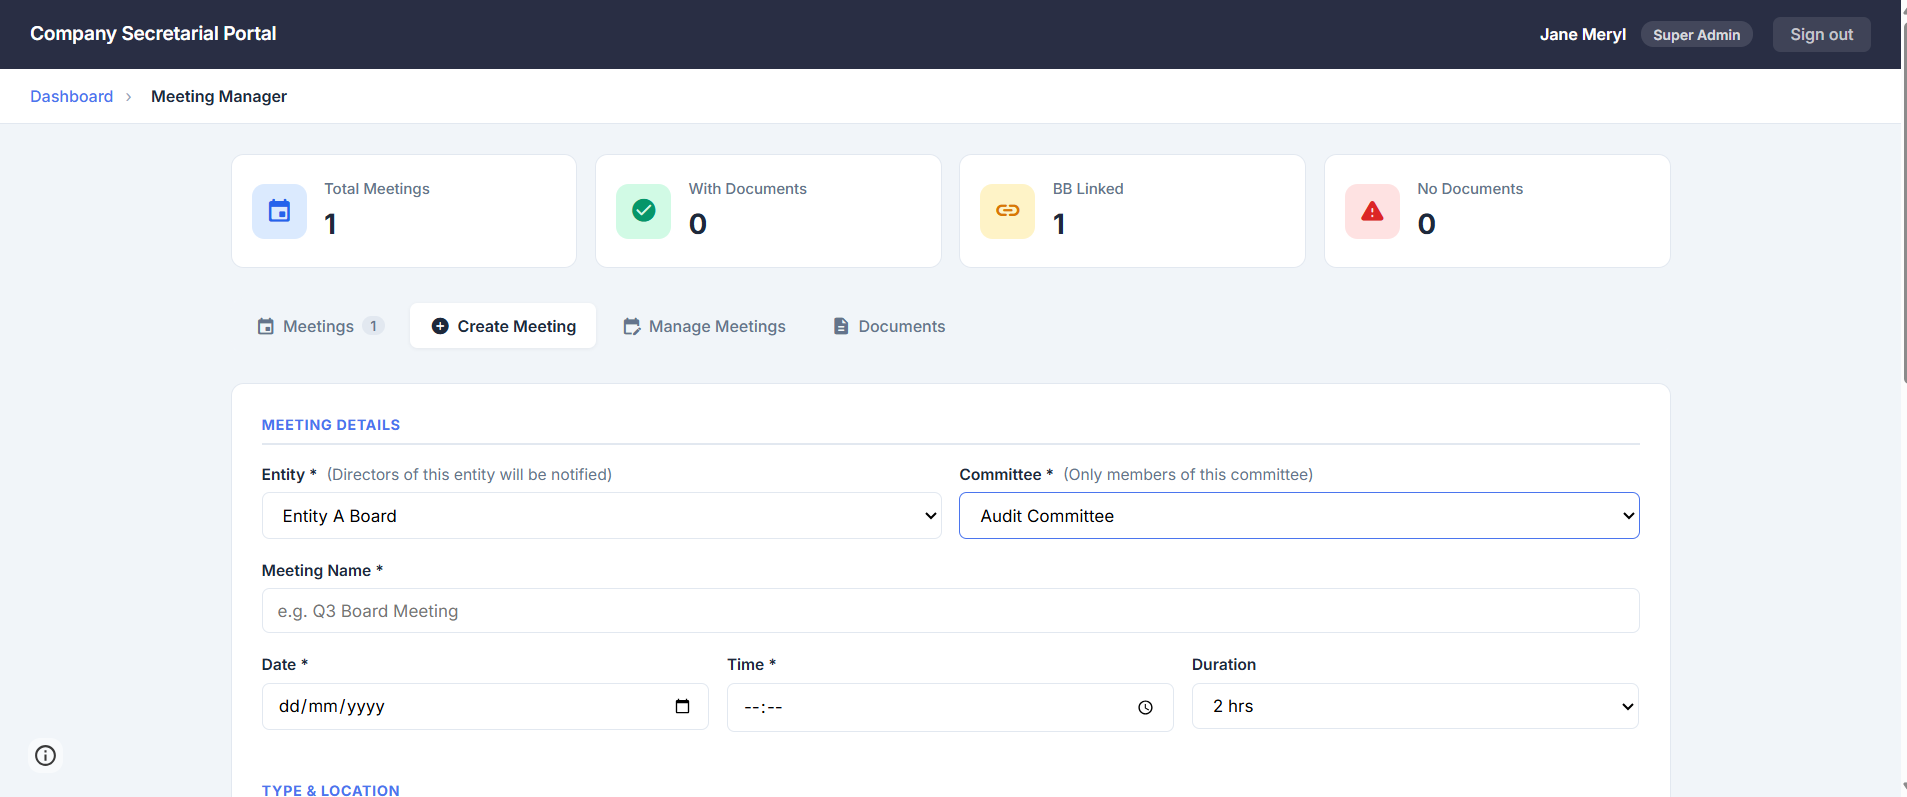Focus the Meeting Name input field
The height and width of the screenshot is (797, 1907).
point(950,611)
